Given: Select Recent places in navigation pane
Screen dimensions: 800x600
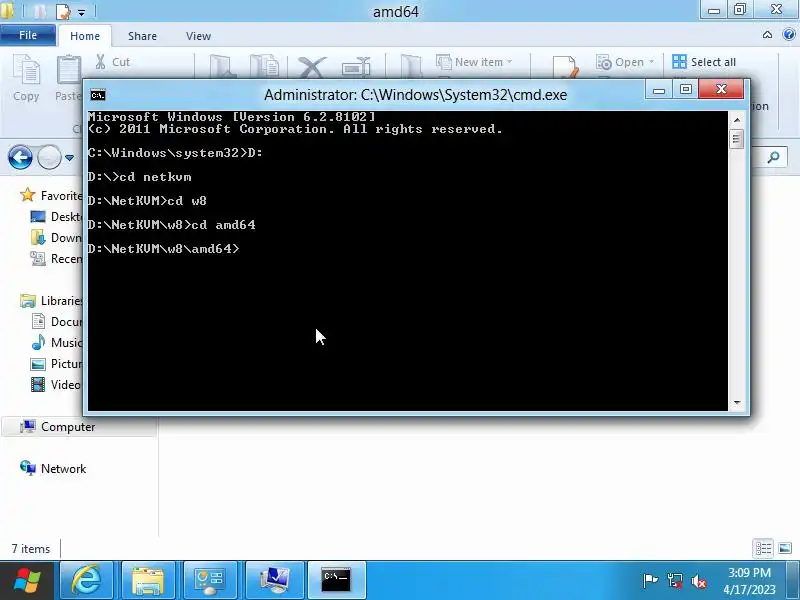Looking at the screenshot, I should point(56,259).
